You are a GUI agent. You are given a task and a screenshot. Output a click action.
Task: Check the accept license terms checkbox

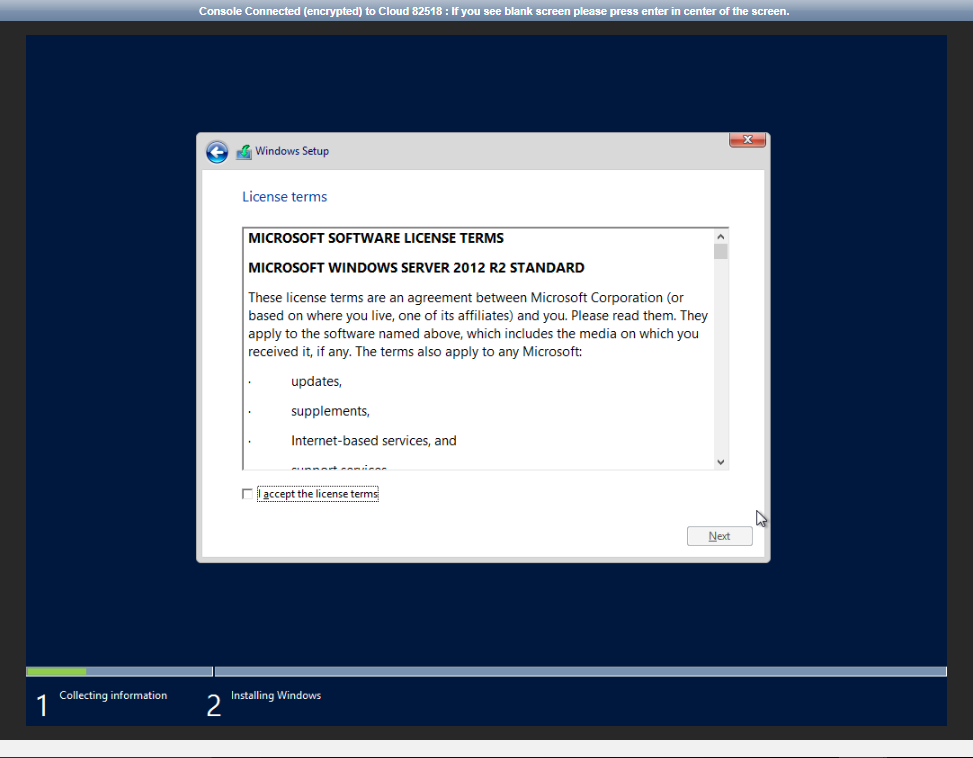247,494
